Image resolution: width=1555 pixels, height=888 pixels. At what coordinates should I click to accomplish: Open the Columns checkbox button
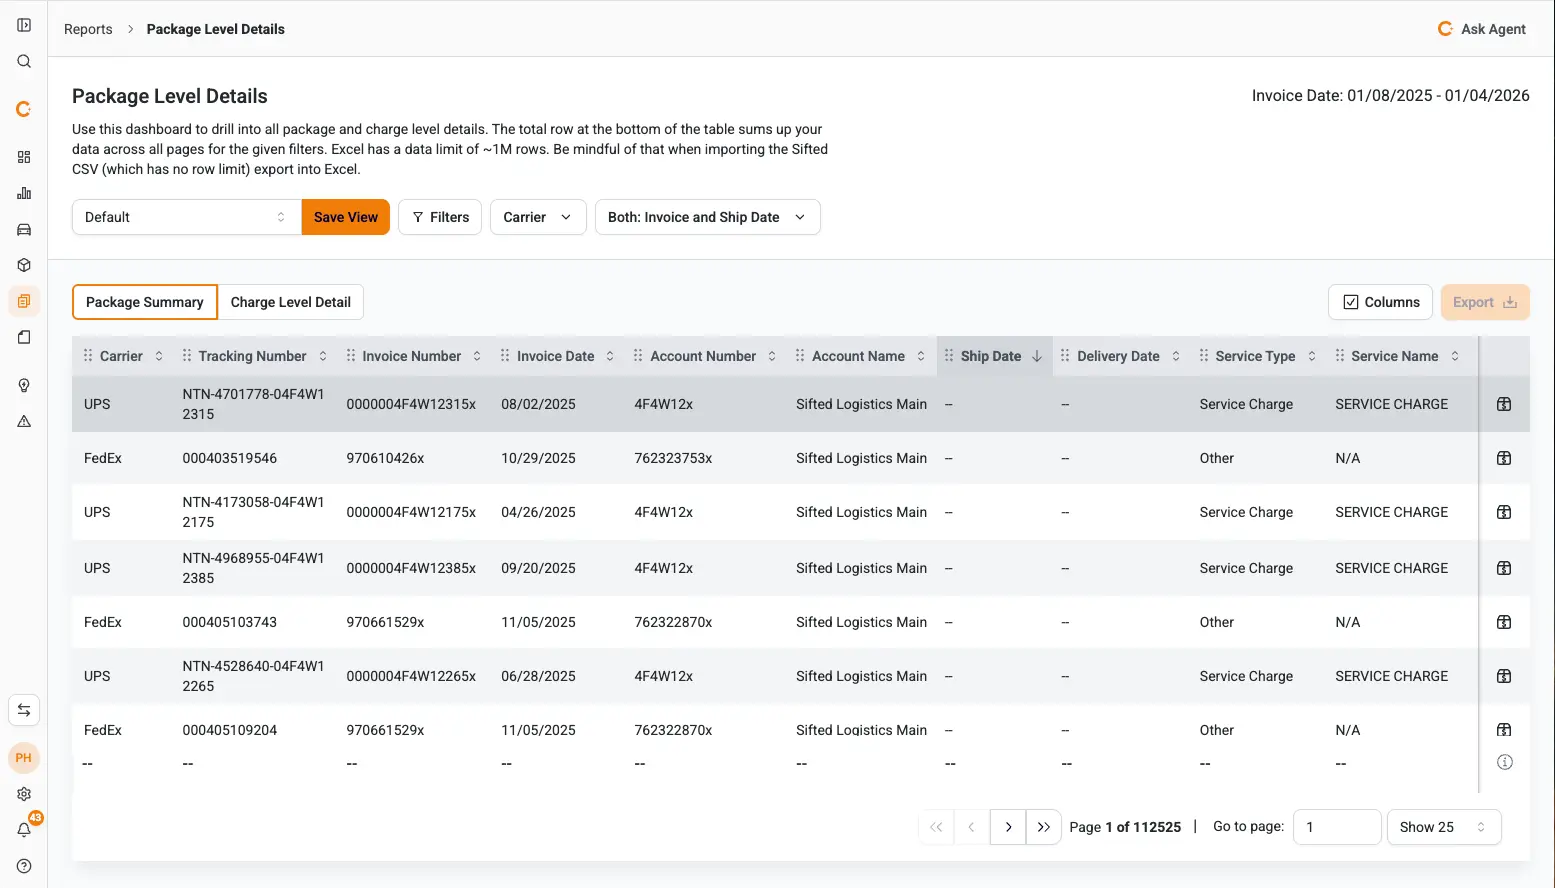pos(1380,302)
